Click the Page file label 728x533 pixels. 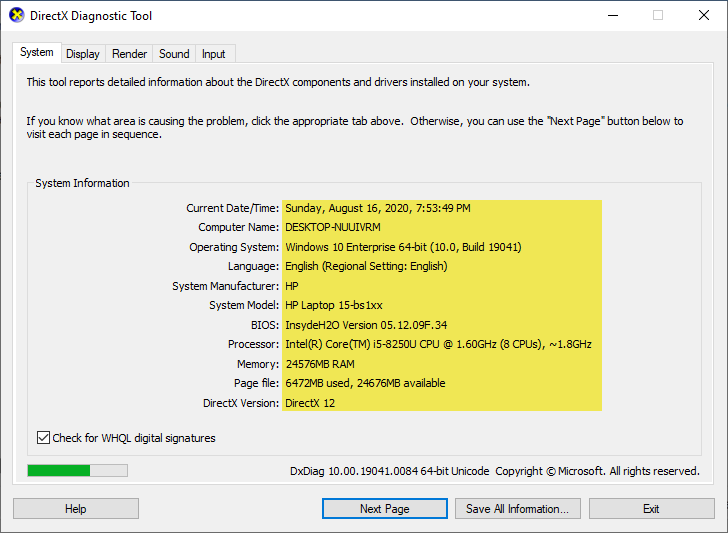(x=256, y=384)
